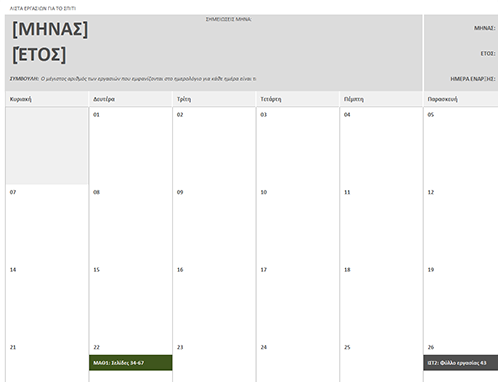Click the ΛΙΣΤΑ ΕΡΓΑΣΙΩΝ ΓΙΑ ΤΟ ΣΠΙΤΙ heading
The width and height of the screenshot is (498, 382).
[x=43, y=8]
